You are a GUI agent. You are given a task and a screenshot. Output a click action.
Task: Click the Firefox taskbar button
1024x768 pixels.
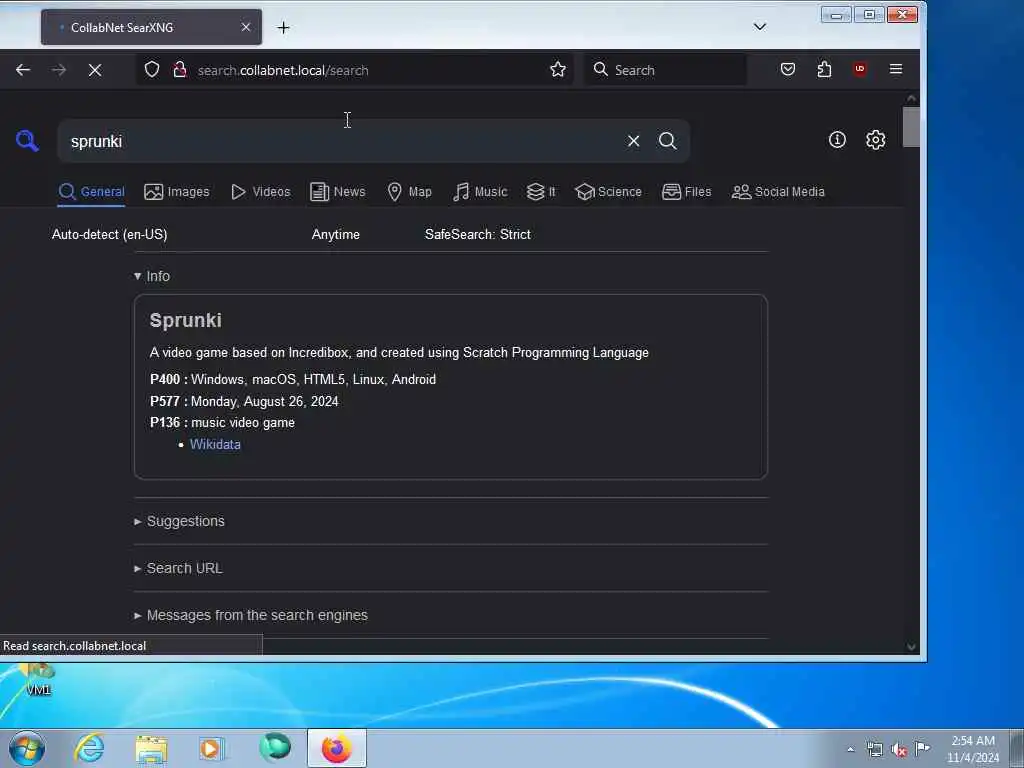click(x=336, y=748)
